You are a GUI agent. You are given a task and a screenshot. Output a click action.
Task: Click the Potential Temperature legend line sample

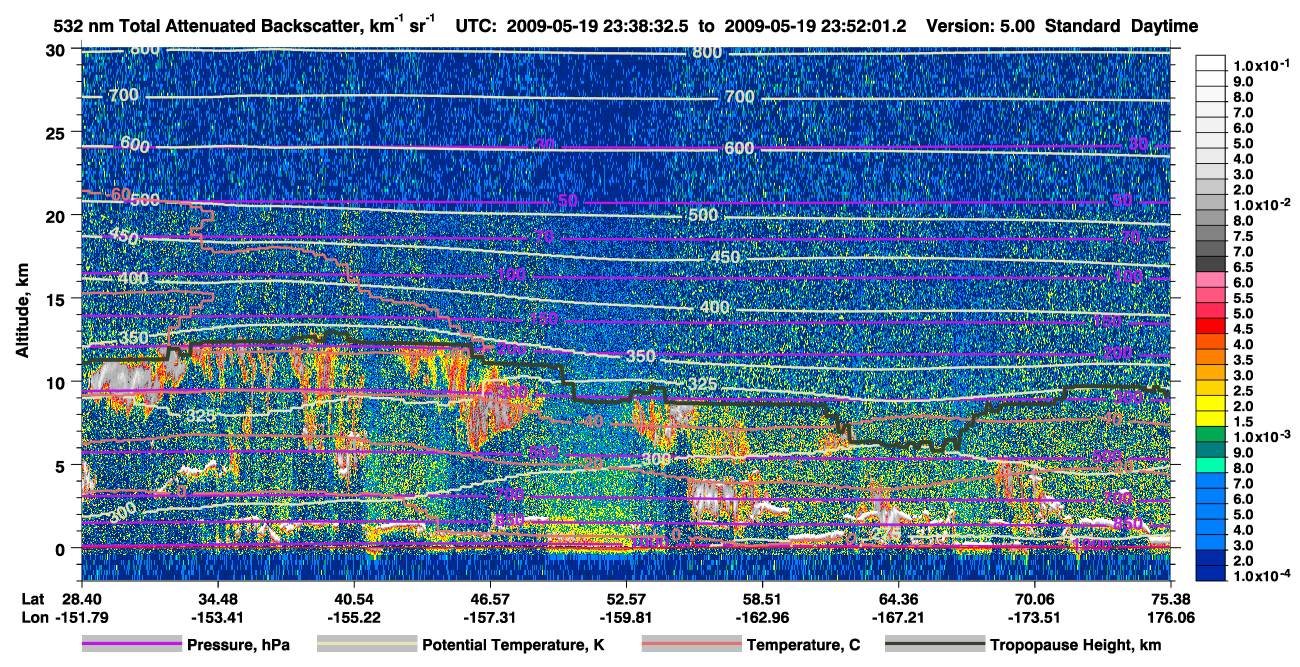coord(366,645)
